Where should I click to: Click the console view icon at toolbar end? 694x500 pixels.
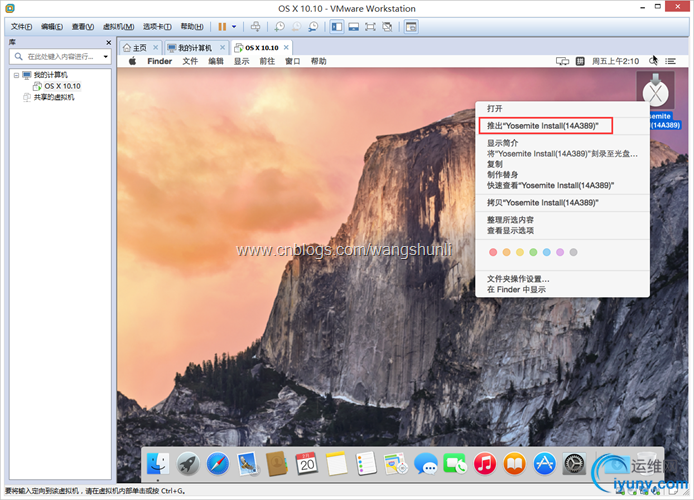click(x=411, y=27)
